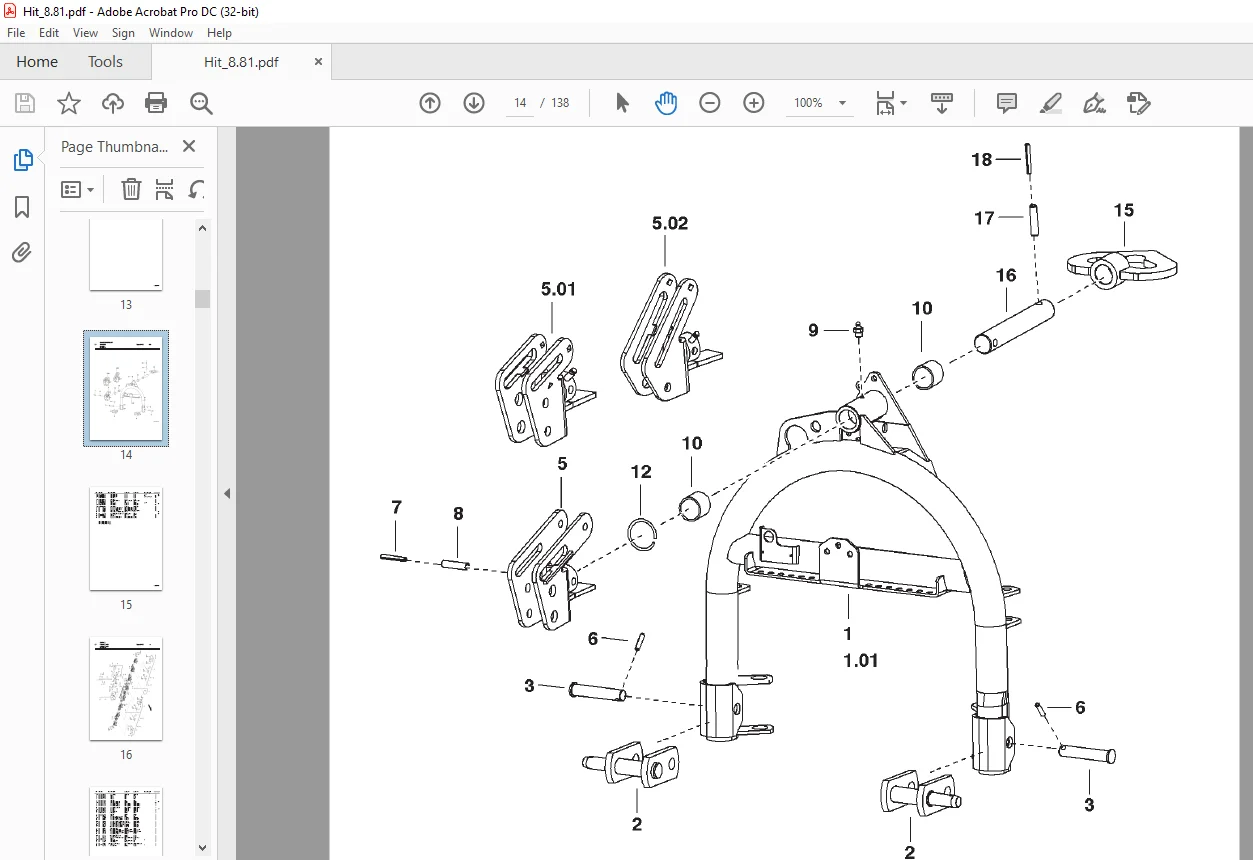Go to the previous page arrow
Screen dimensions: 1253x860
coord(430,103)
